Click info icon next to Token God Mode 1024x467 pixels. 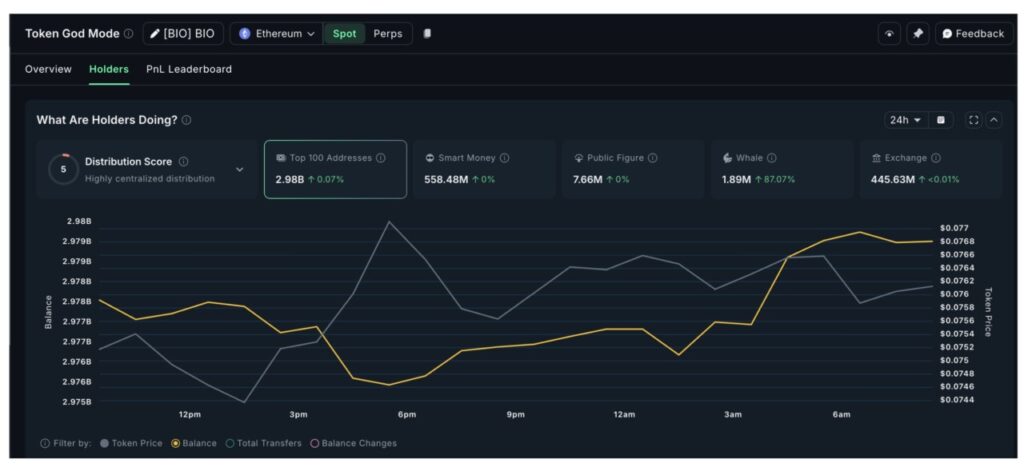128,33
